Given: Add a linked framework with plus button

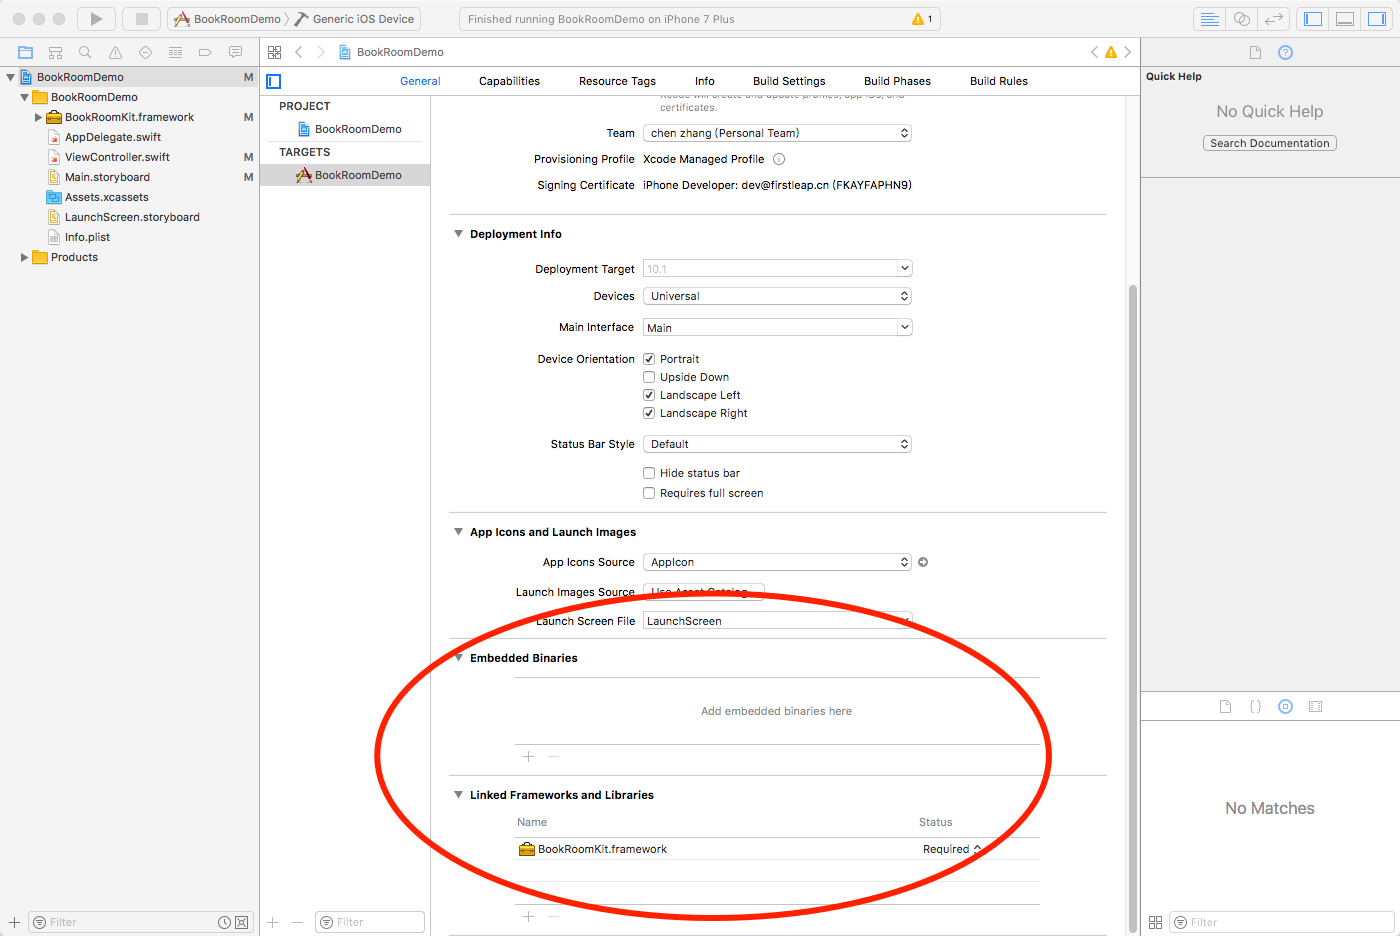Looking at the screenshot, I should [528, 917].
